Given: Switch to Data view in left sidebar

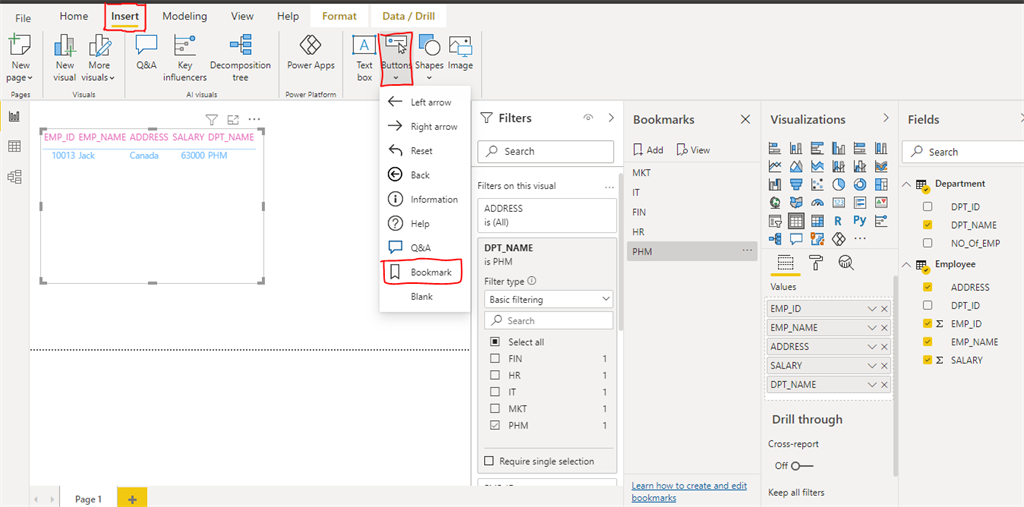Looking at the screenshot, I should pyautogui.click(x=14, y=146).
